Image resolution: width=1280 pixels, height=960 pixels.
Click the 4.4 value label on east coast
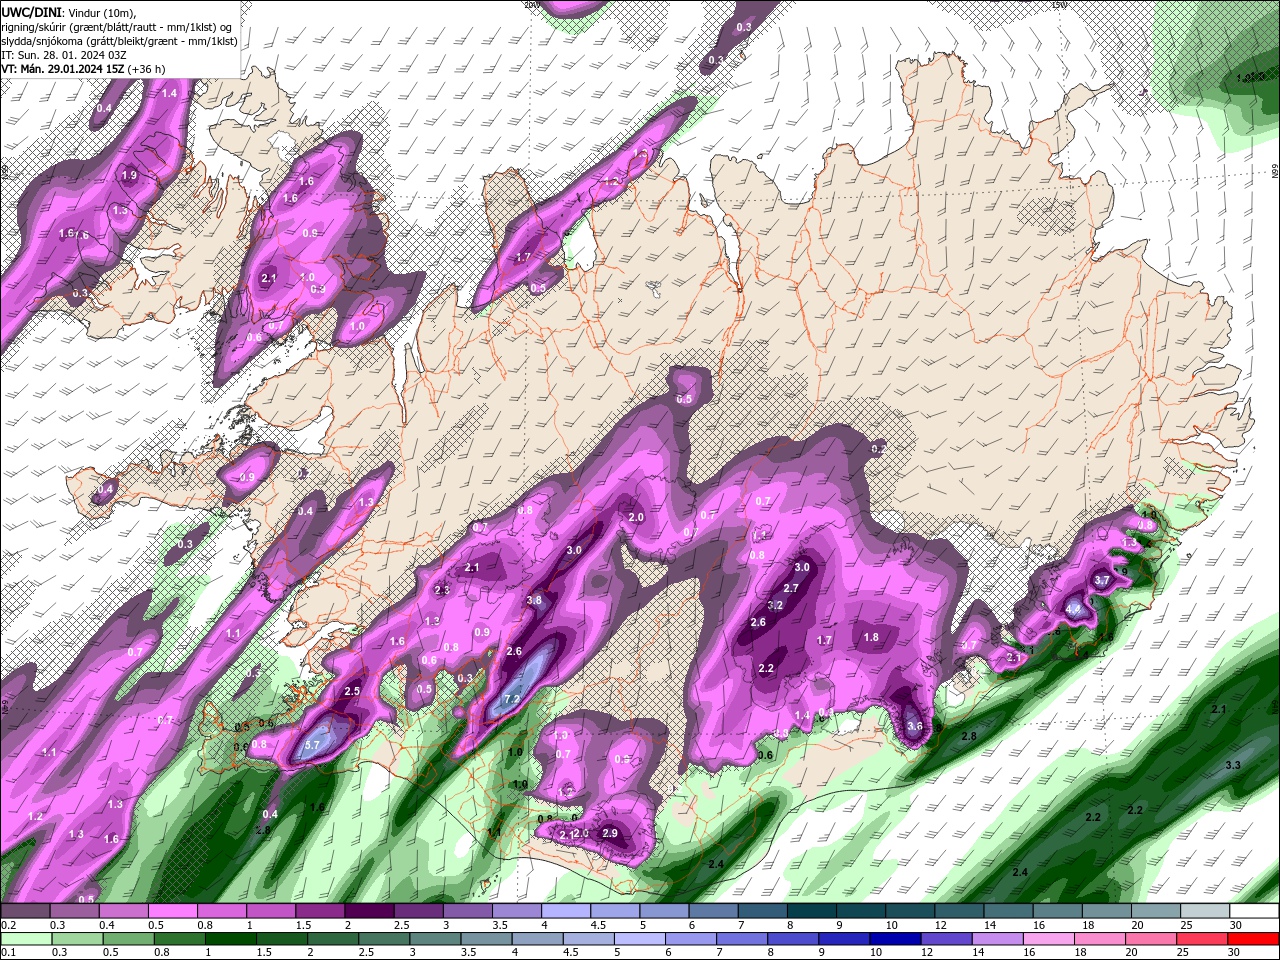coord(1073,607)
